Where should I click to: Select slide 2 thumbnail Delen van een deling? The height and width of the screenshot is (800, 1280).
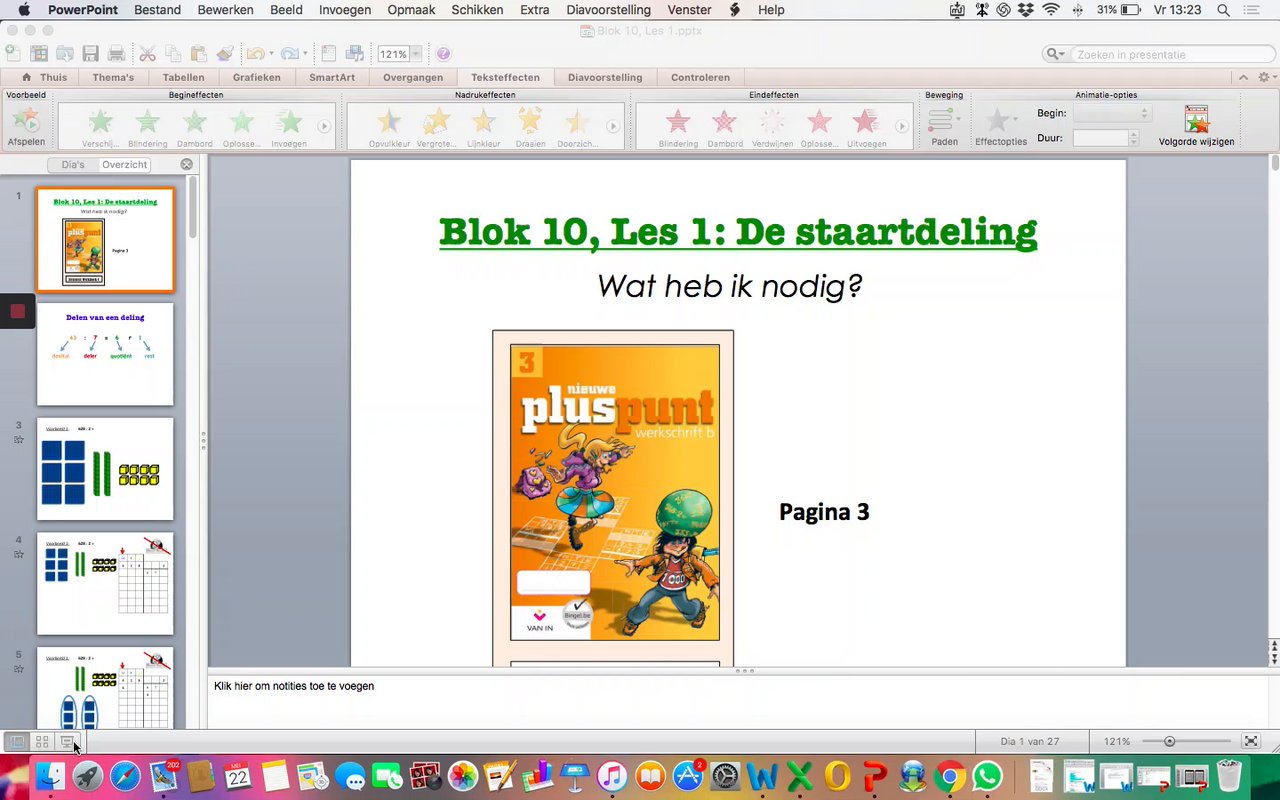pos(105,354)
